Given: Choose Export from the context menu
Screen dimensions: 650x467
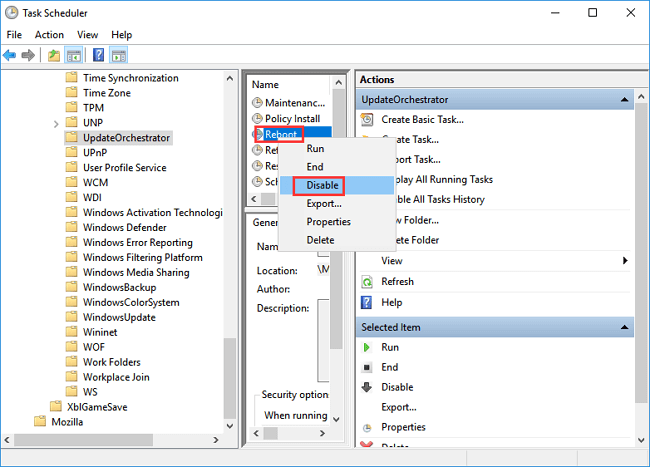Looking at the screenshot, I should tap(337, 203).
